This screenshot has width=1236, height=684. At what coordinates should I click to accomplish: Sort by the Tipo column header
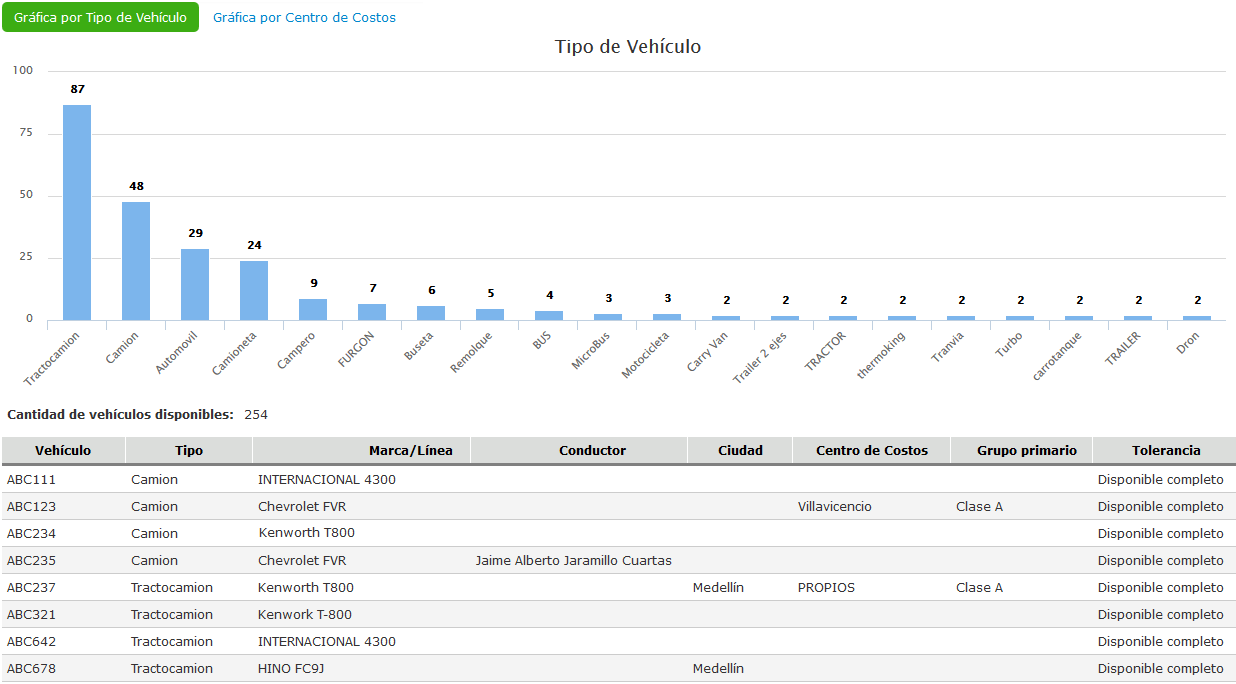188,450
